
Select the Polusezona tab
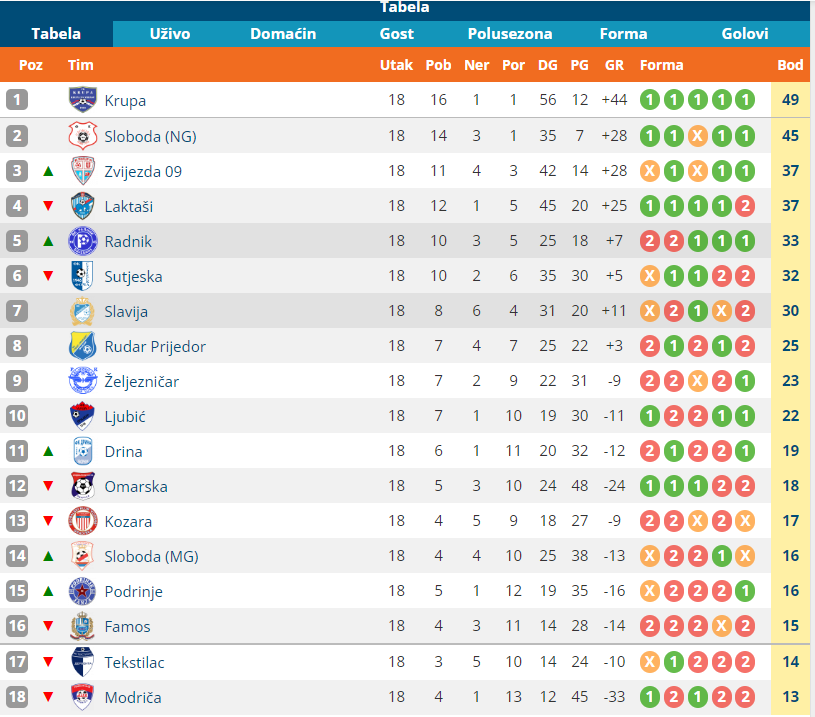pos(510,34)
